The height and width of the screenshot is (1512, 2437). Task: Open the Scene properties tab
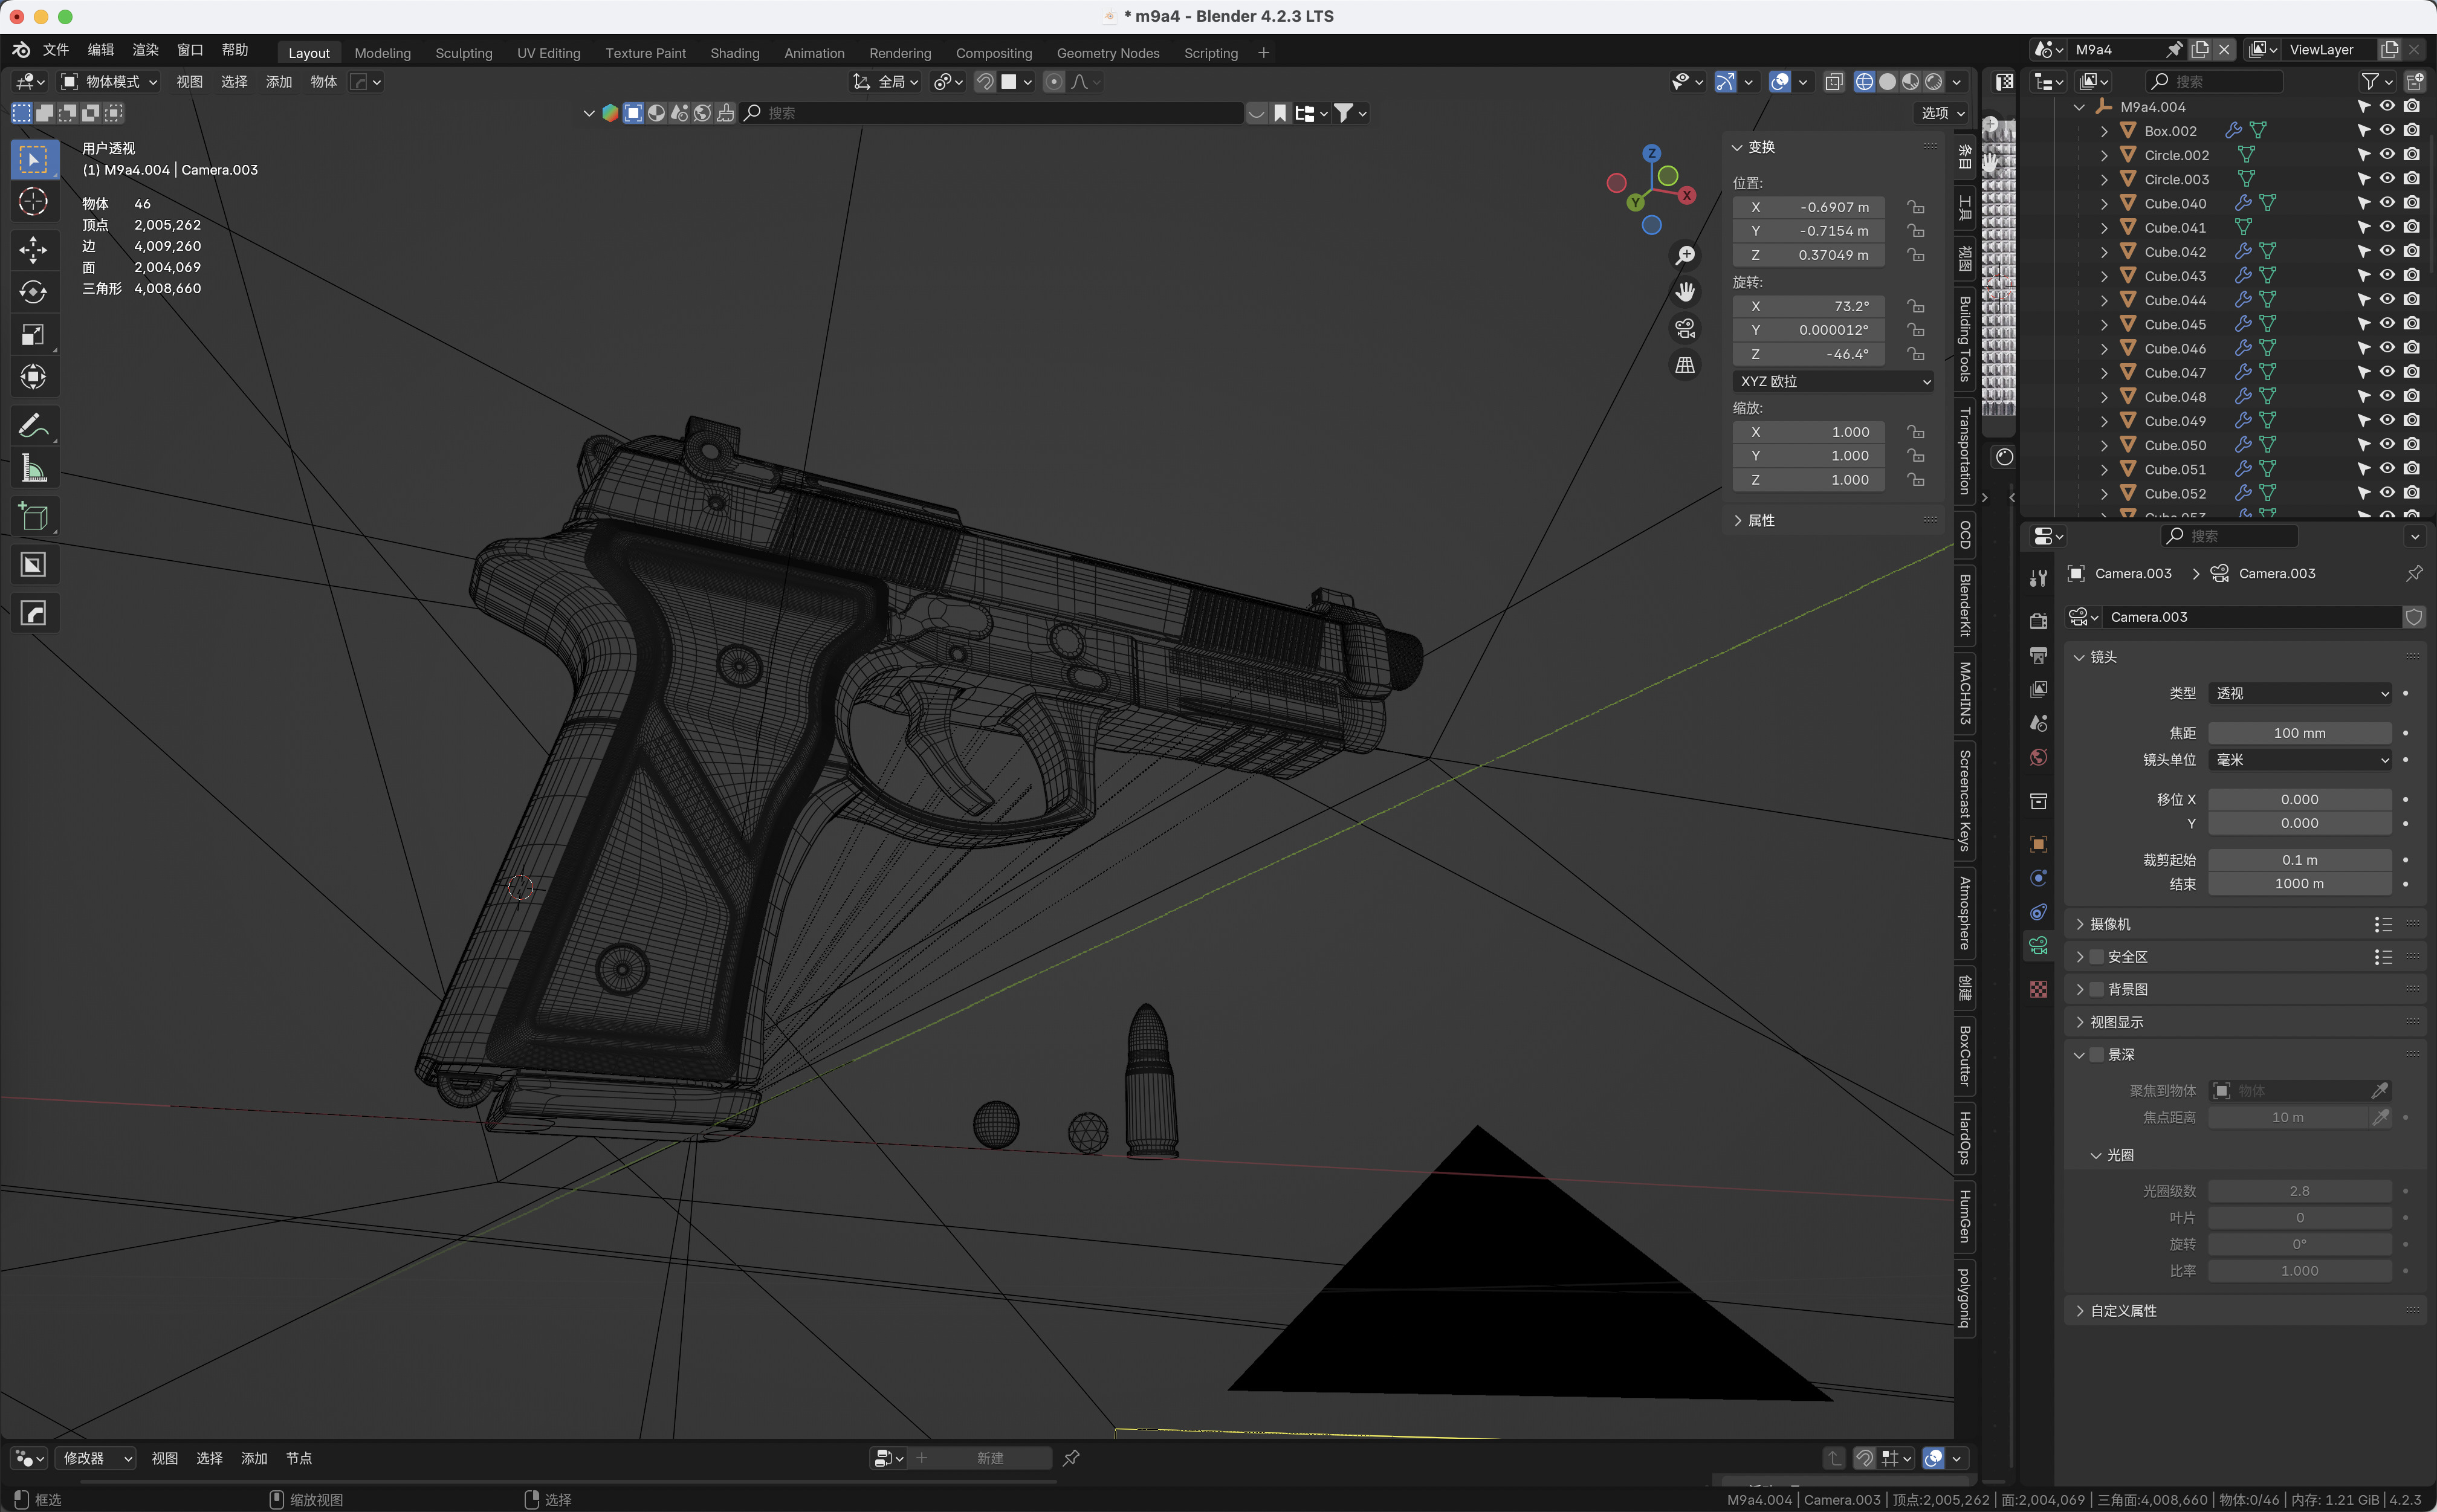(x=2038, y=723)
